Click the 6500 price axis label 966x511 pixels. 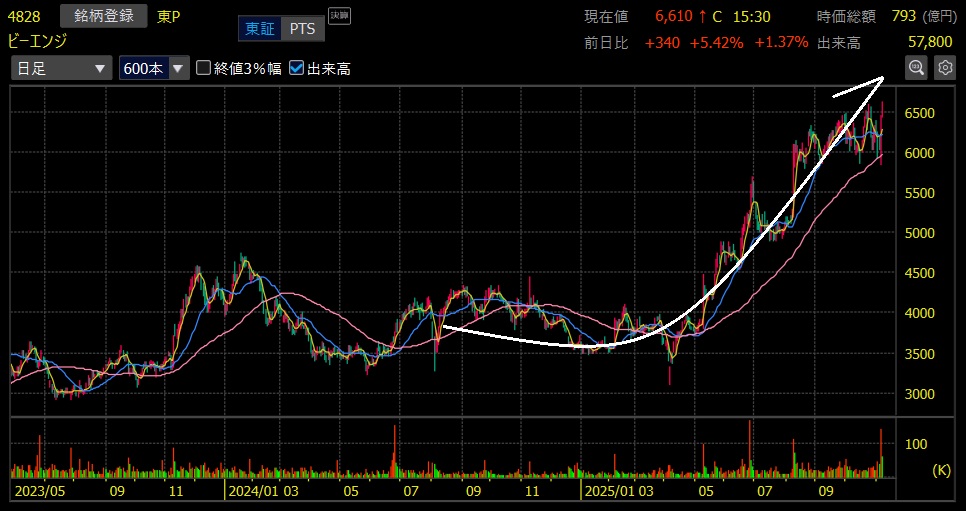(x=919, y=113)
